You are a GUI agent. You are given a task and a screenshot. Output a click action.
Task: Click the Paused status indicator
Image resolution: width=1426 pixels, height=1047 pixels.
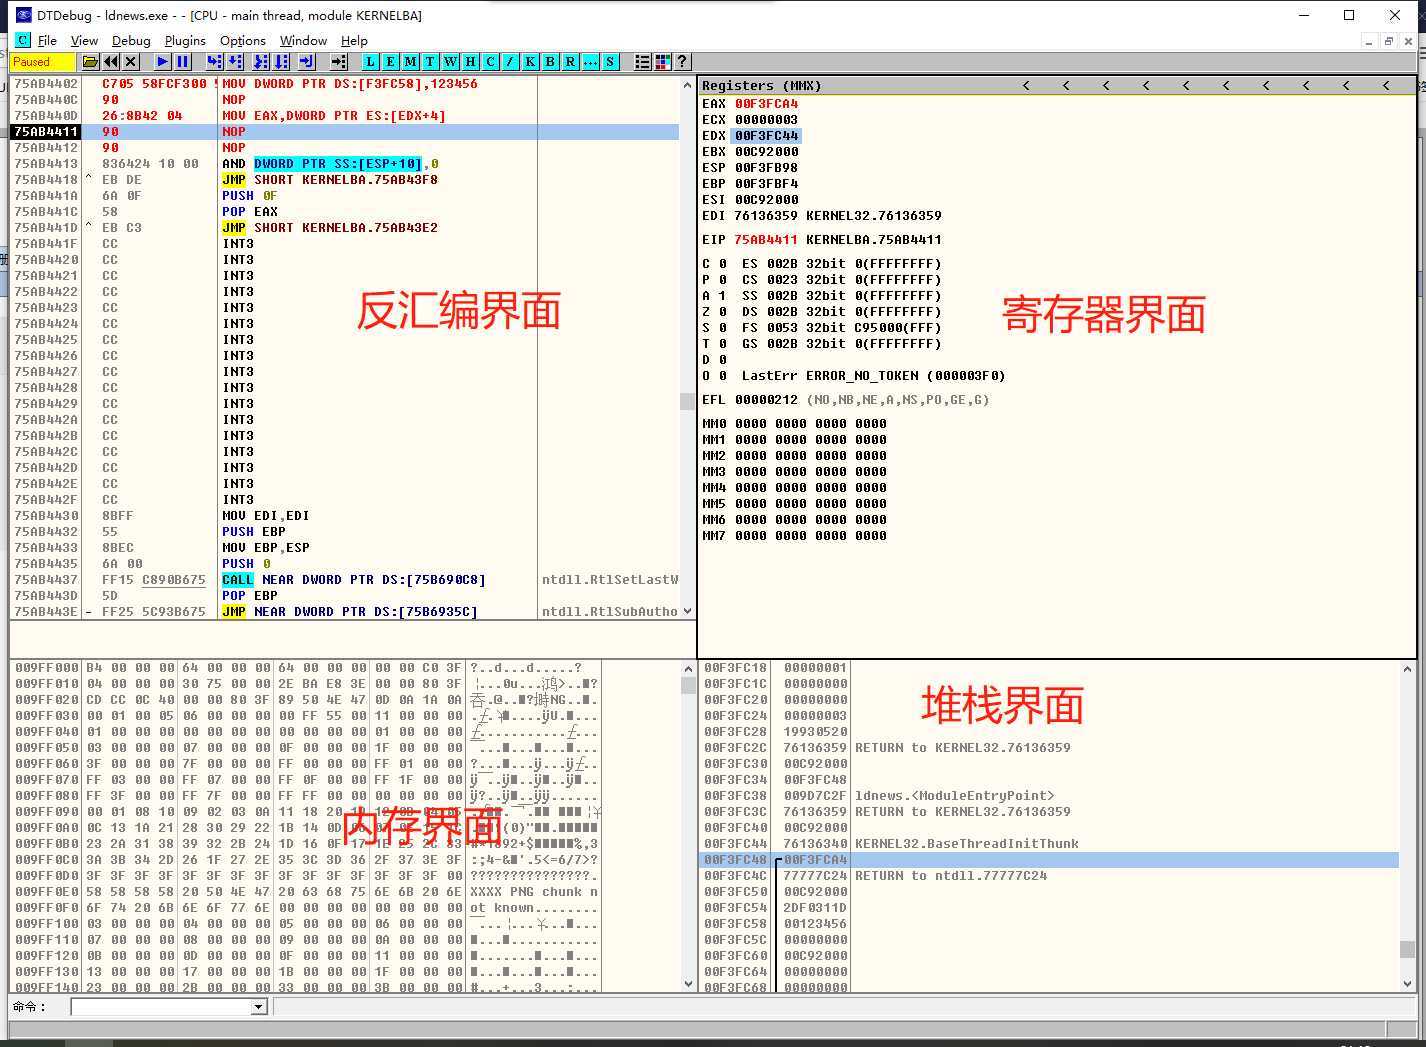click(41, 62)
